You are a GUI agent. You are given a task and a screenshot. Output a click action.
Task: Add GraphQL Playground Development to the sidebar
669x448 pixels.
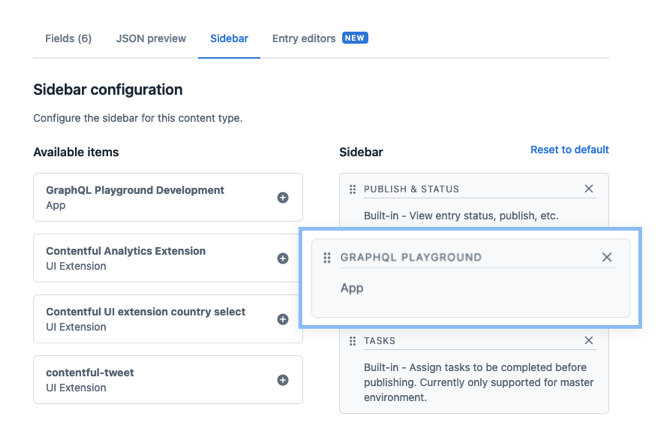[282, 198]
